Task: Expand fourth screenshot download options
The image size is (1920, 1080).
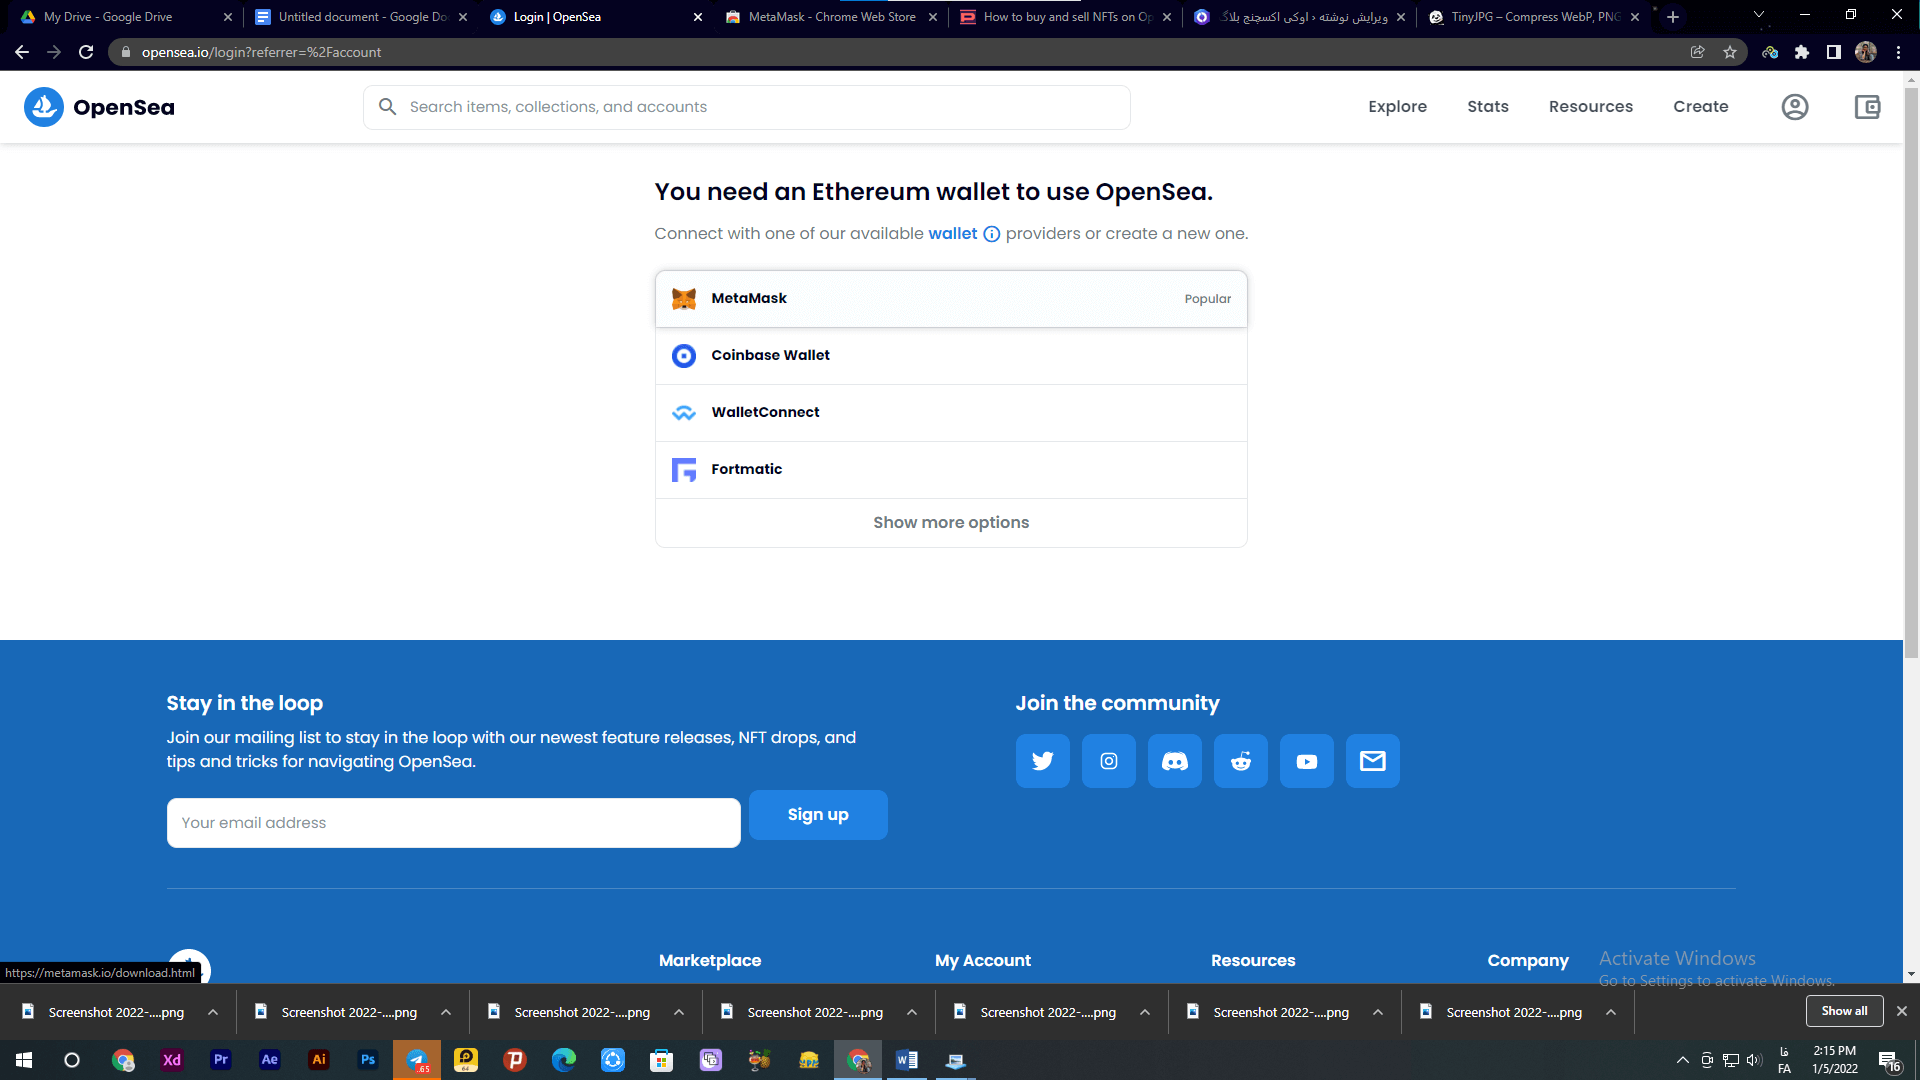Action: (912, 1012)
